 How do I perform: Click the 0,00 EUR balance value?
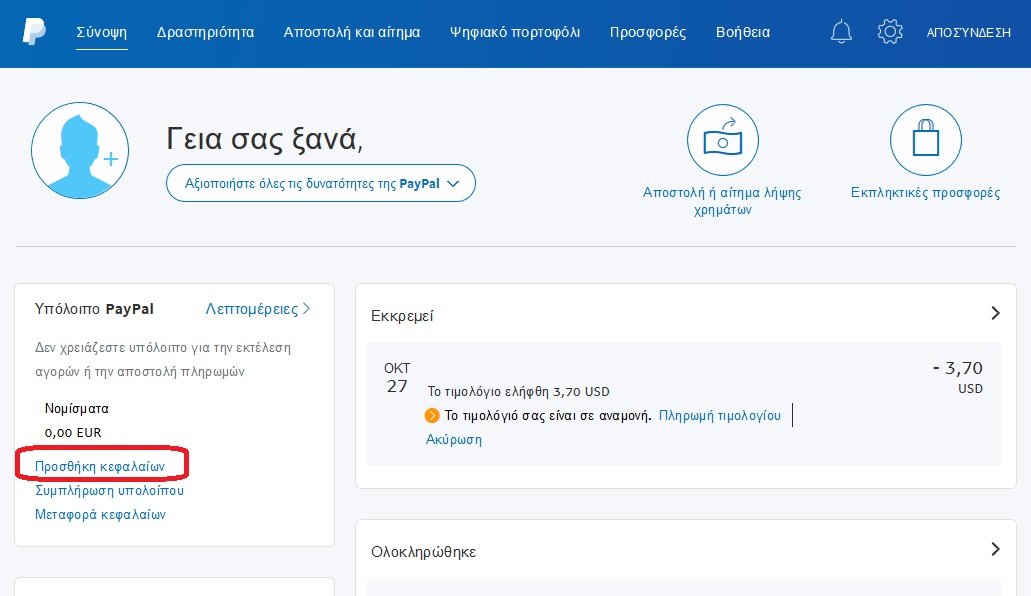(x=73, y=433)
